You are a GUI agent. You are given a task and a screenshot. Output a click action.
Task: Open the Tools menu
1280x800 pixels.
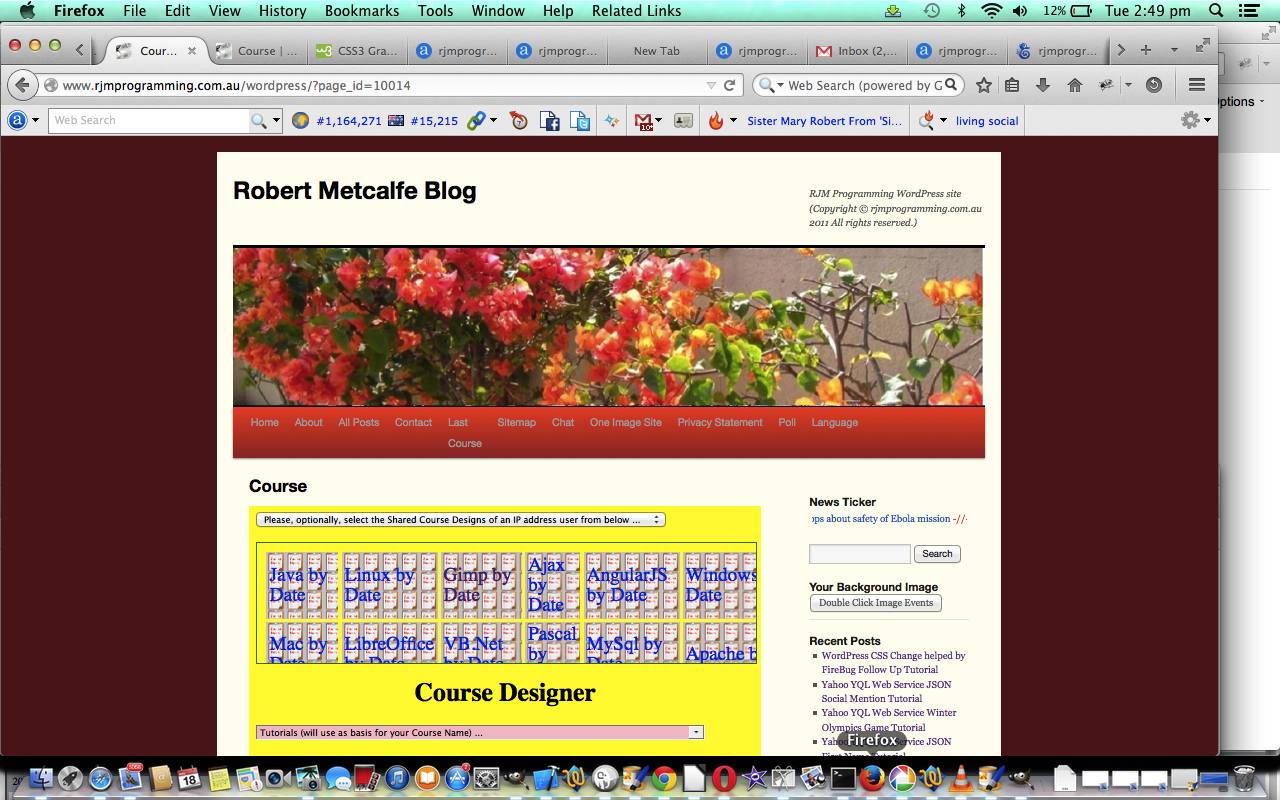(435, 11)
